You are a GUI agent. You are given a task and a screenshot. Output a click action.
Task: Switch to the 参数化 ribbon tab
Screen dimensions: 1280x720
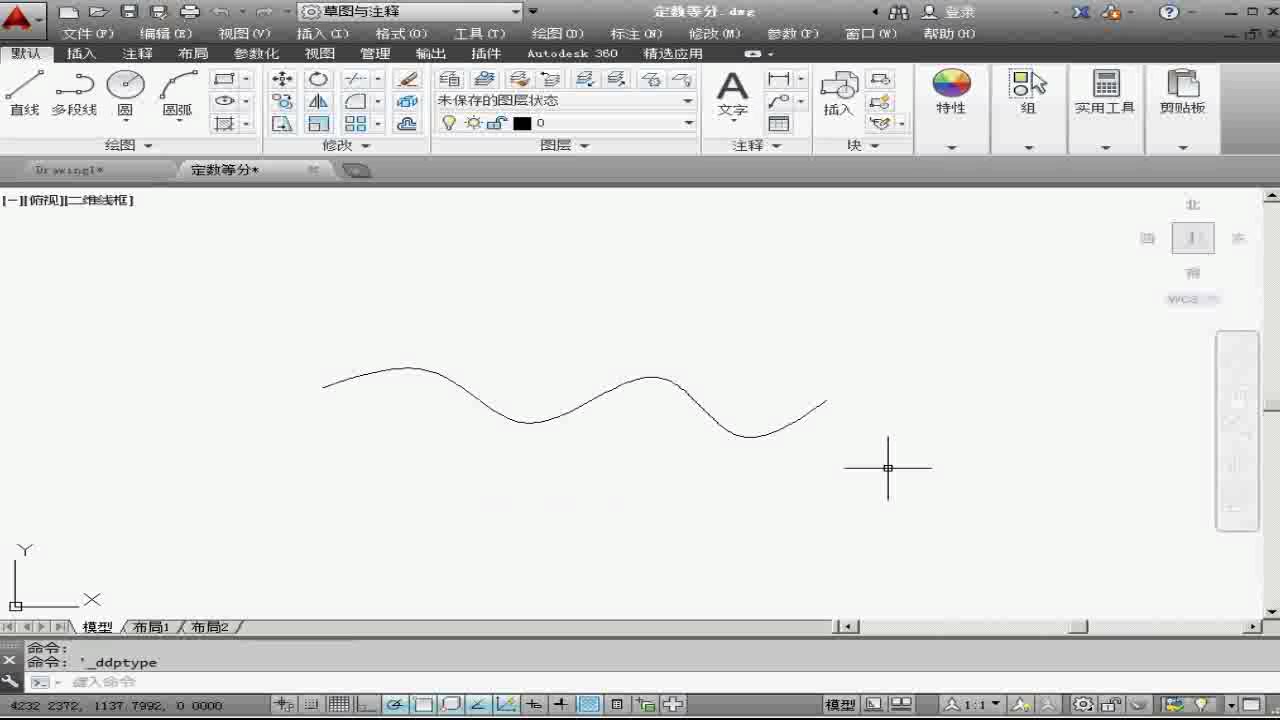[x=256, y=54]
